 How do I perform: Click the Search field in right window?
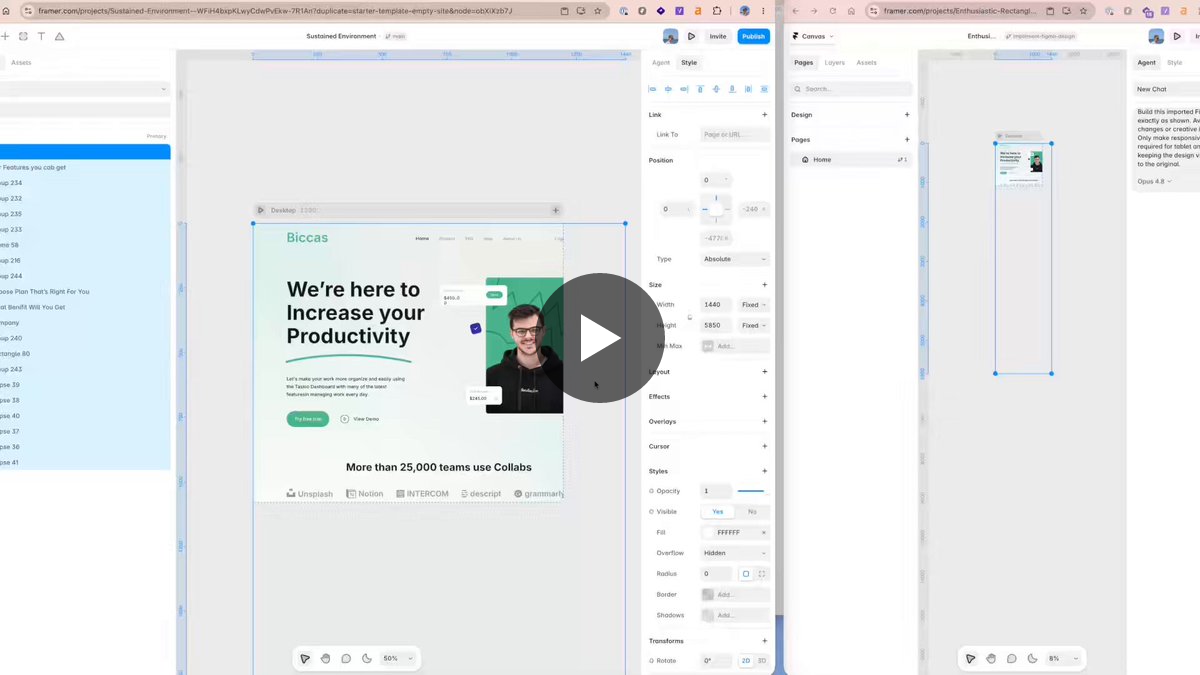[851, 89]
